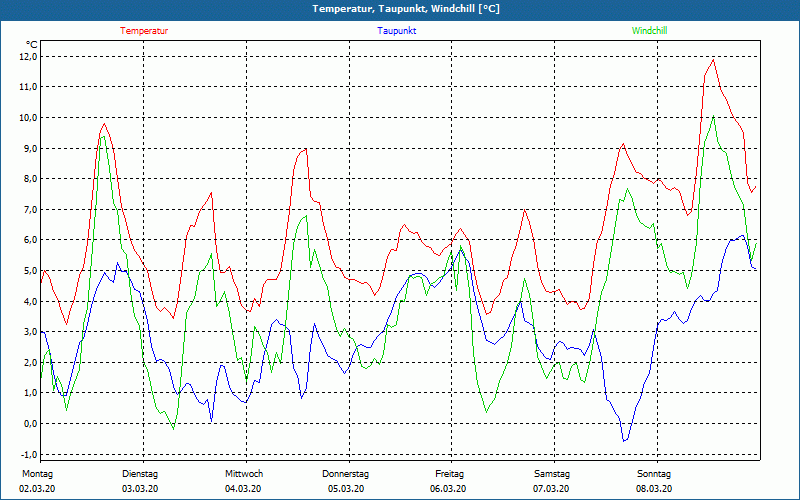This screenshot has width=800, height=500.
Task: Click the Montag day label
Action: click(x=37, y=474)
